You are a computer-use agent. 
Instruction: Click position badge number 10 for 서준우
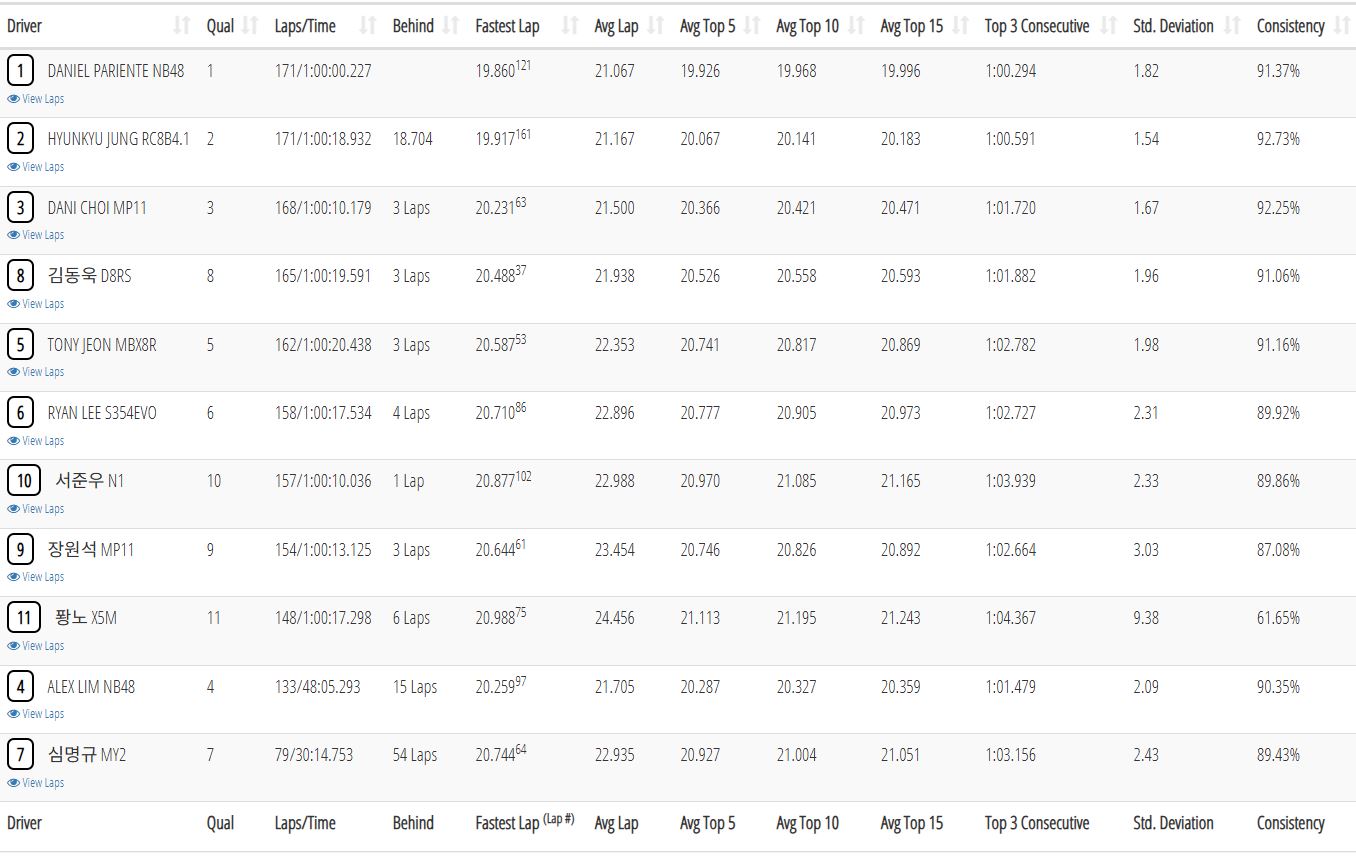pyautogui.click(x=25, y=481)
